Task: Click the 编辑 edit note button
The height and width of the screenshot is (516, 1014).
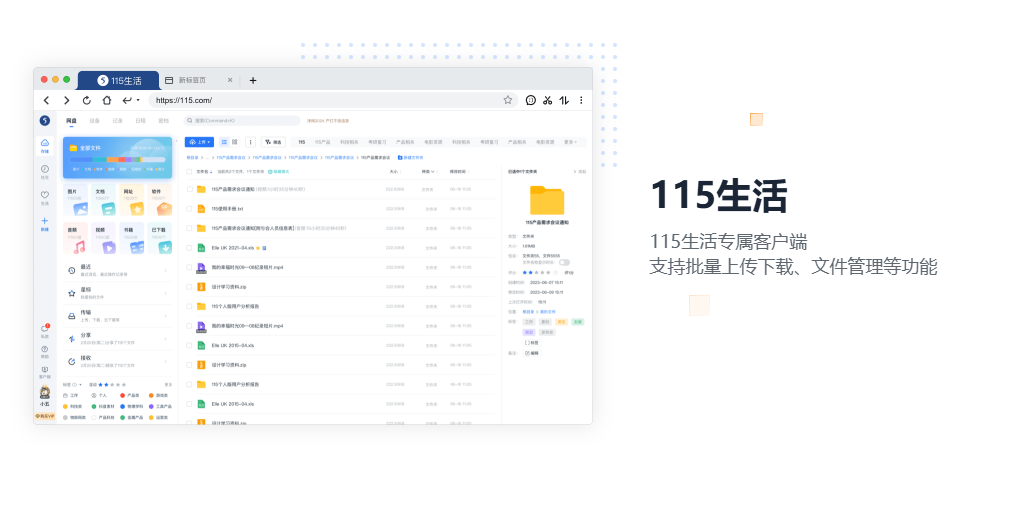Action: click(x=532, y=353)
